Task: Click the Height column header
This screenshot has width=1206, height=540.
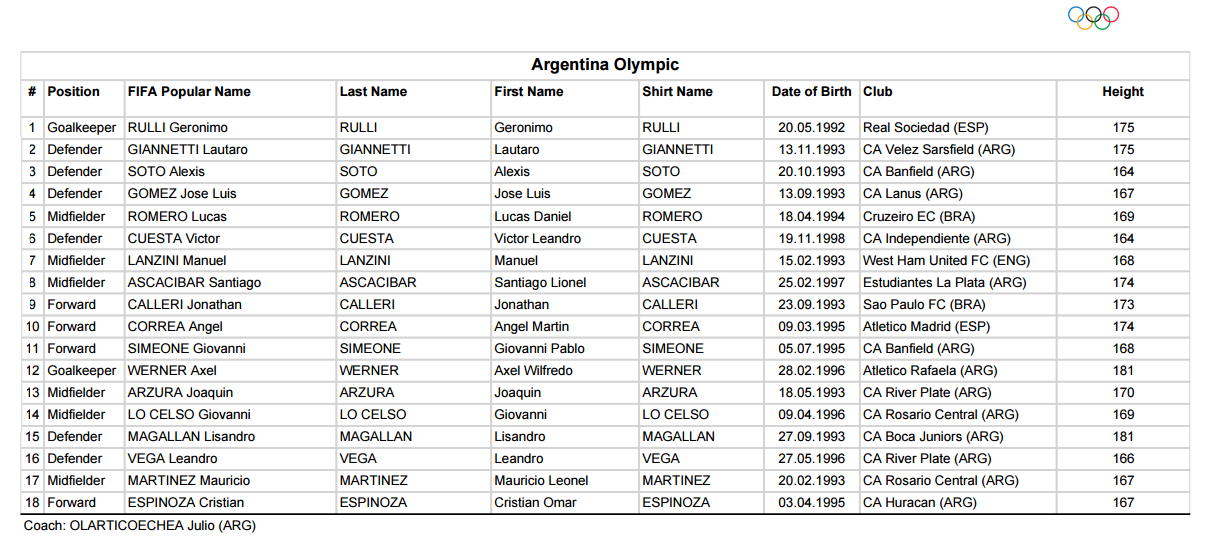Action: pyautogui.click(x=1123, y=91)
